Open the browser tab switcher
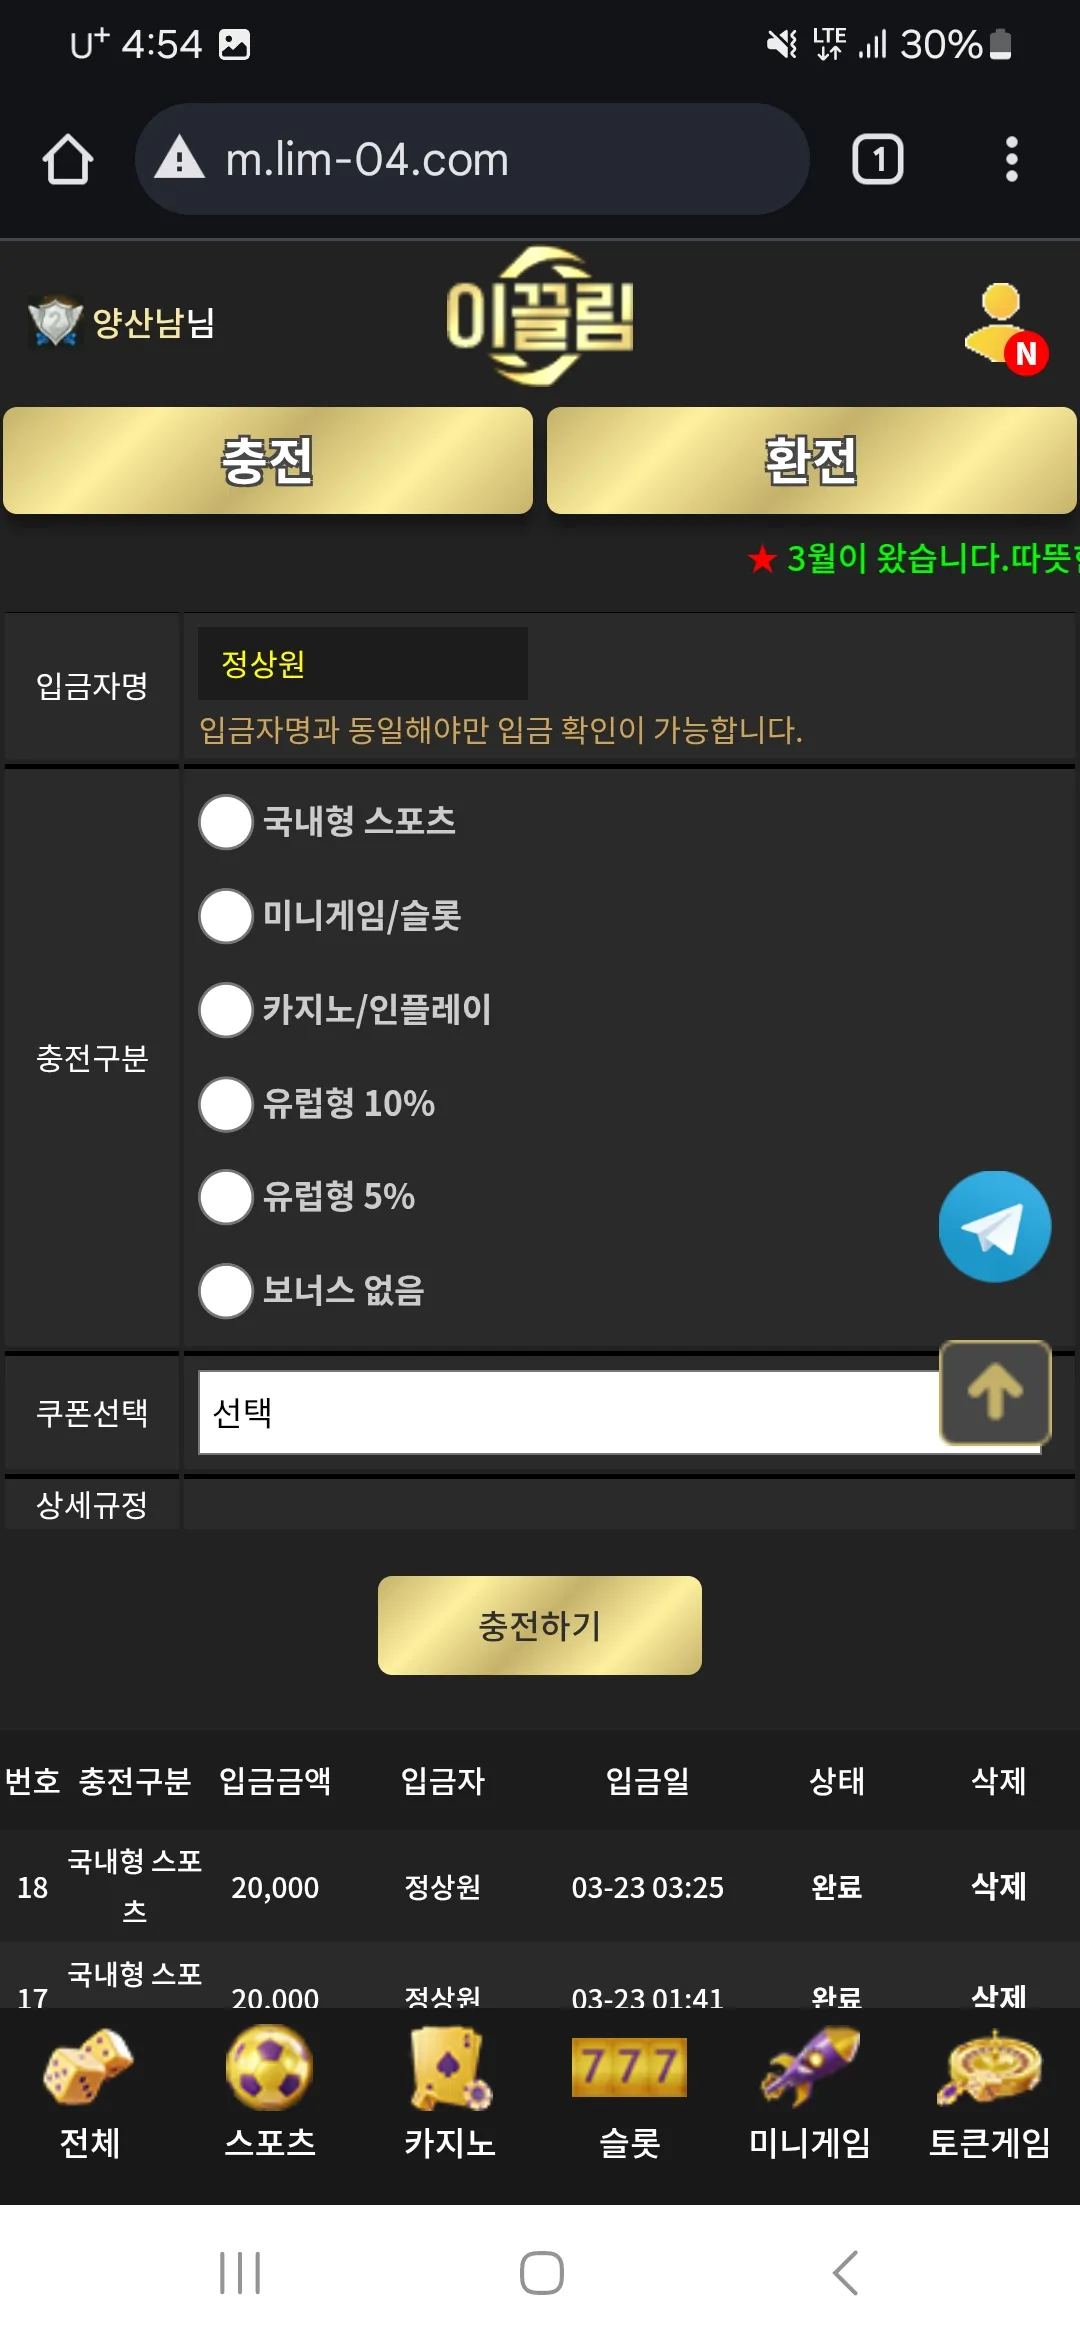Image resolution: width=1080 pixels, height=2340 pixels. [877, 159]
